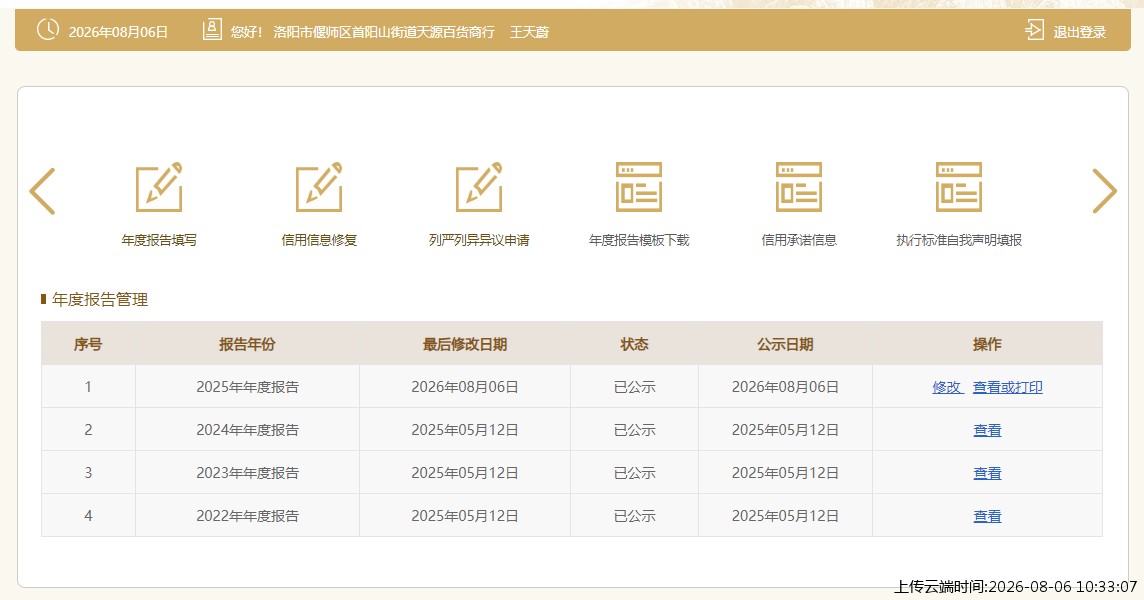Viewport: 1144px width, 600px height.
Task: Click 查看 for the 2022年年度报告
Action: [987, 516]
